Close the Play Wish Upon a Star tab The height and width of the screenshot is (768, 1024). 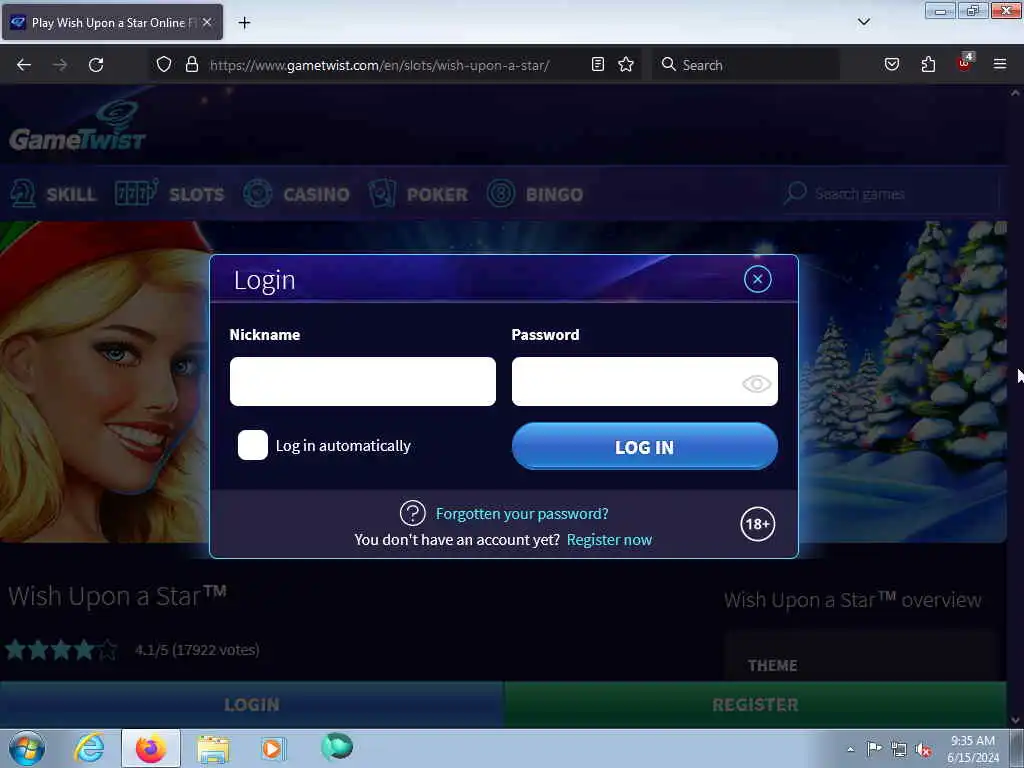(x=206, y=22)
